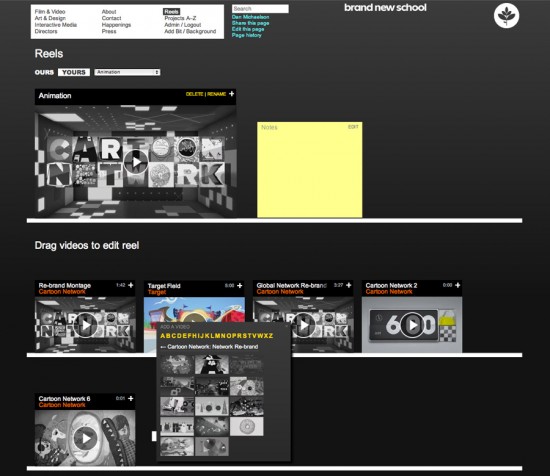This screenshot has width=550, height=476.
Task: Click the Re-brand Montage title
Action: 65,286
